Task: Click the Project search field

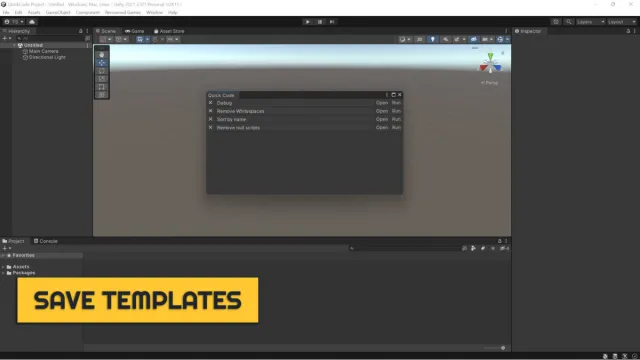Action: (404, 248)
